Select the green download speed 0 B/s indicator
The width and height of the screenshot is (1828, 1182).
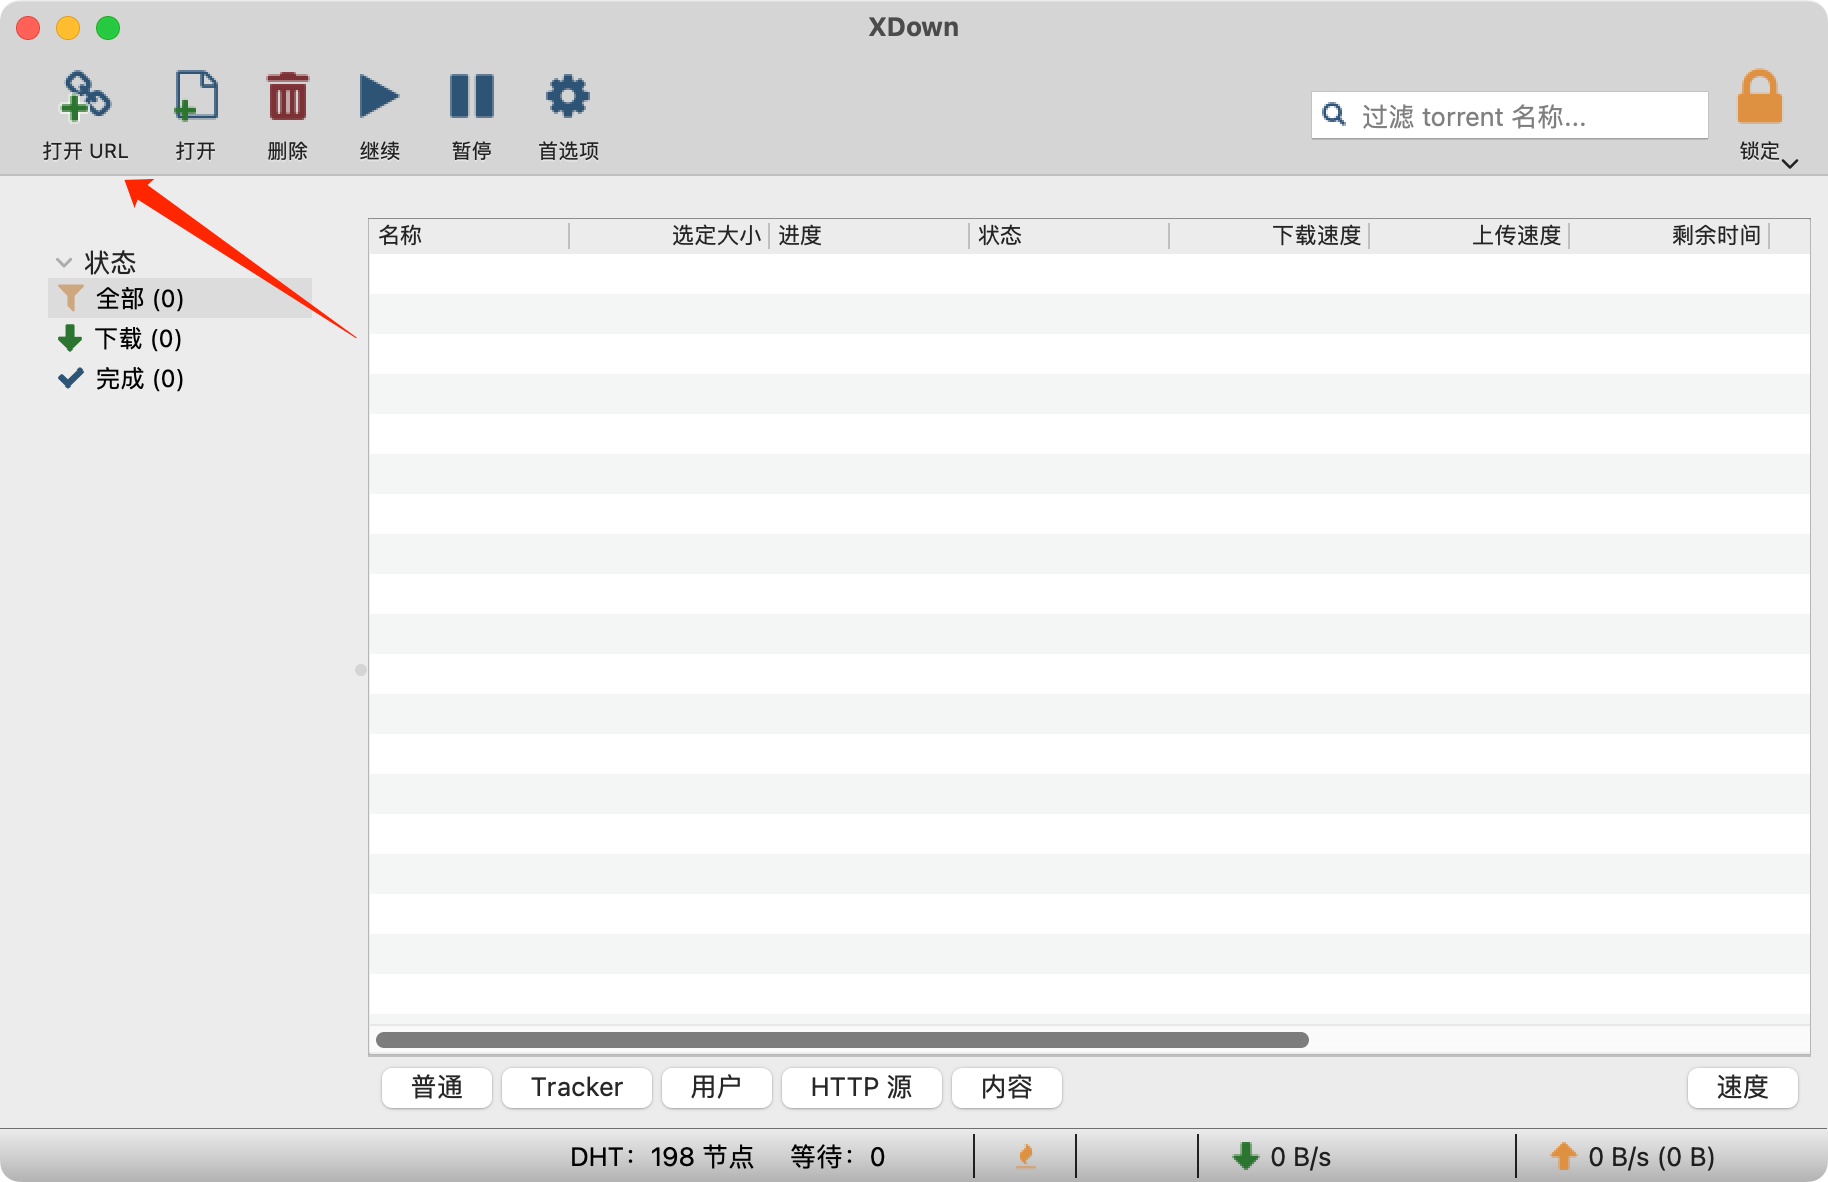[1281, 1157]
